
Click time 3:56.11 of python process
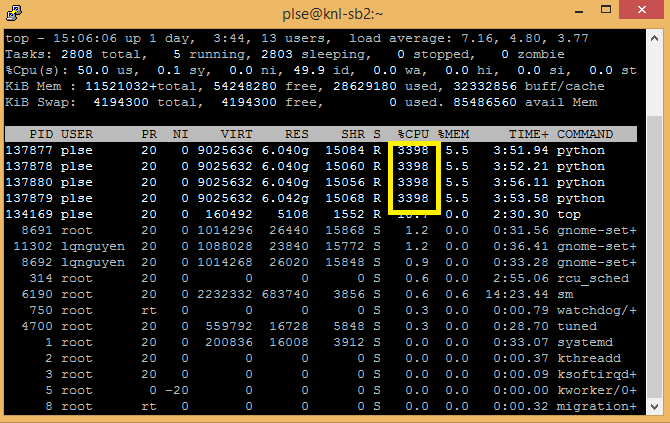pos(521,182)
